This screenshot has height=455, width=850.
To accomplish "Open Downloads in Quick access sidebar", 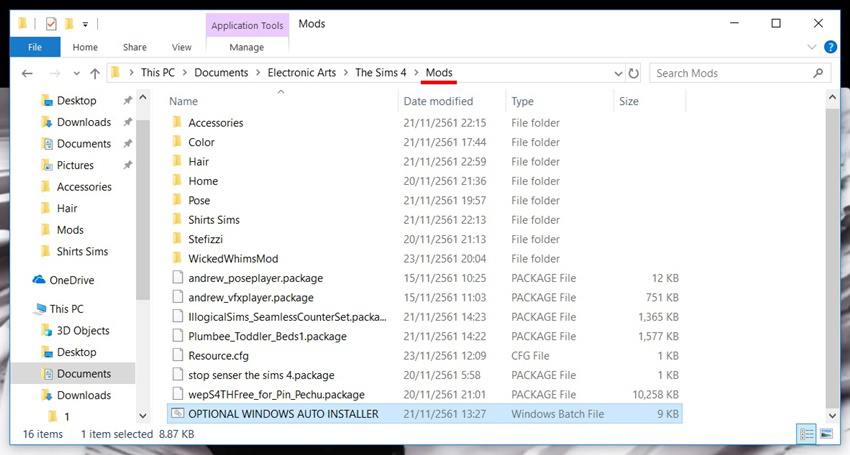I will pos(83,122).
